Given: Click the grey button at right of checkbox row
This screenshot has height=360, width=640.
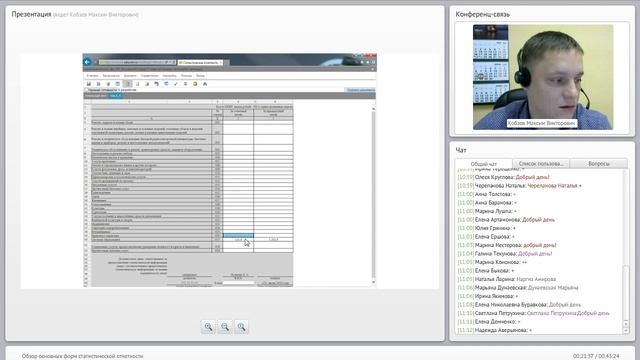Looking at the screenshot, I should click(x=360, y=90).
